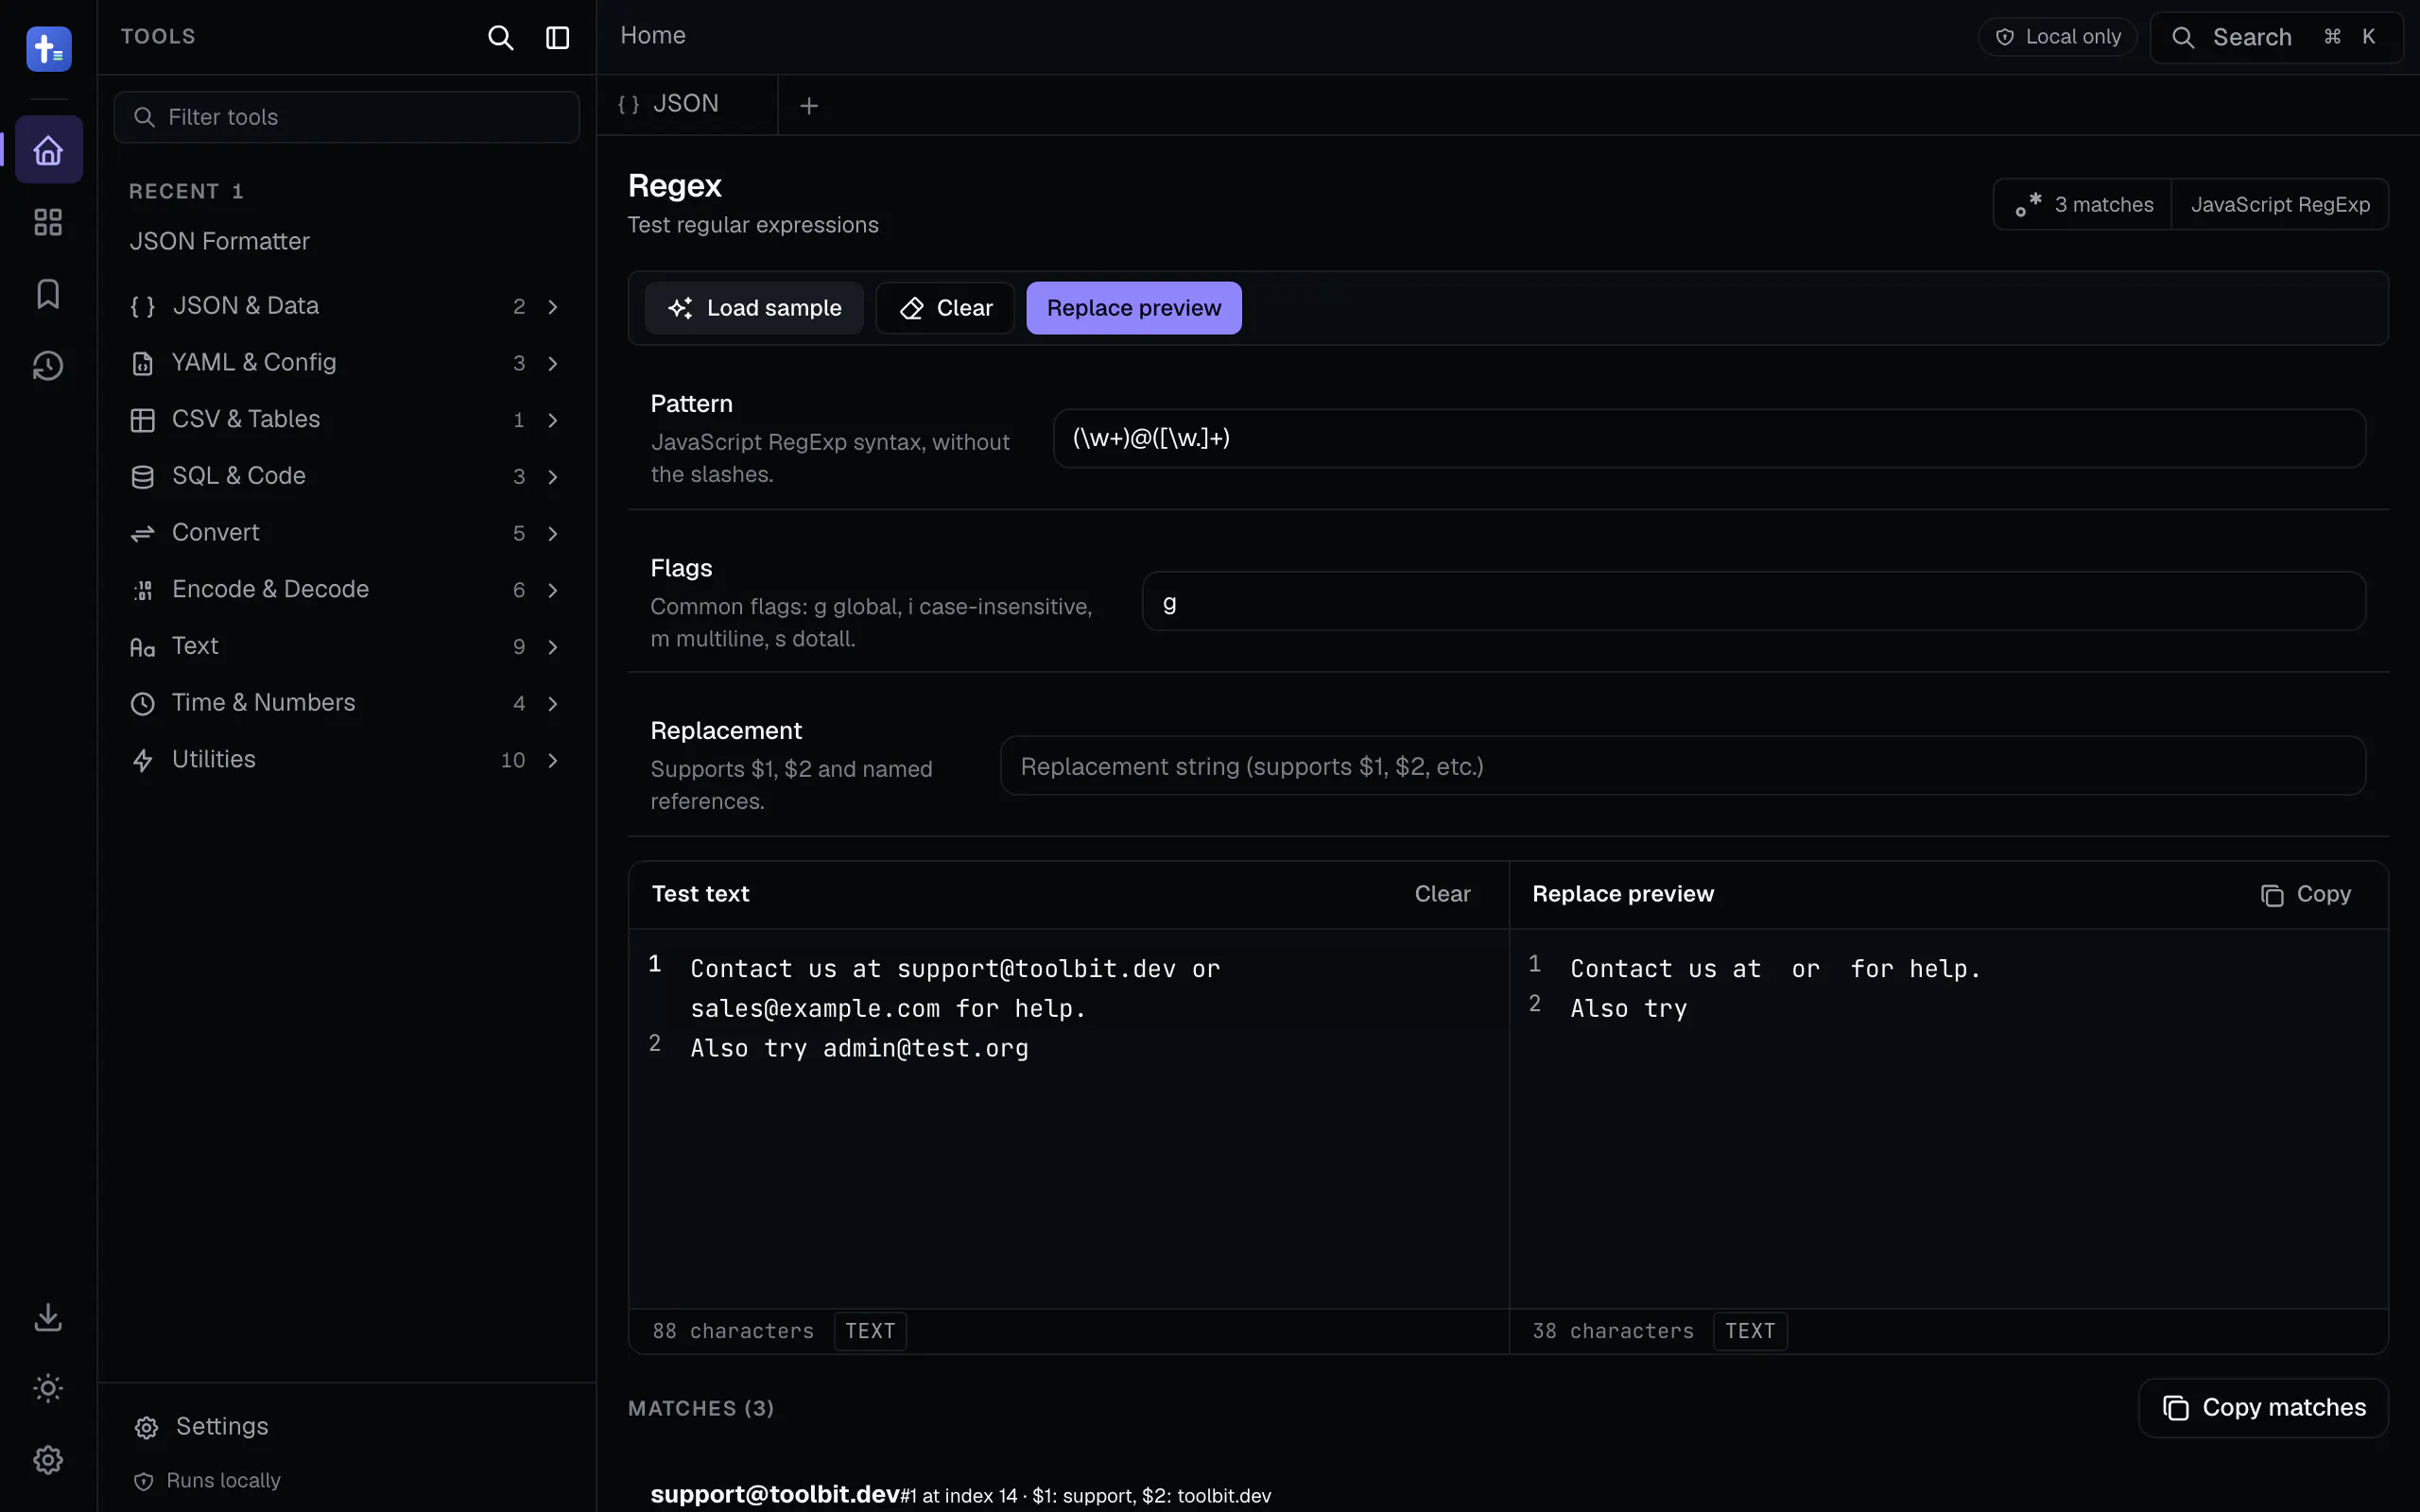
Task: Open the Home icon in left rail
Action: pyautogui.click(x=48, y=150)
